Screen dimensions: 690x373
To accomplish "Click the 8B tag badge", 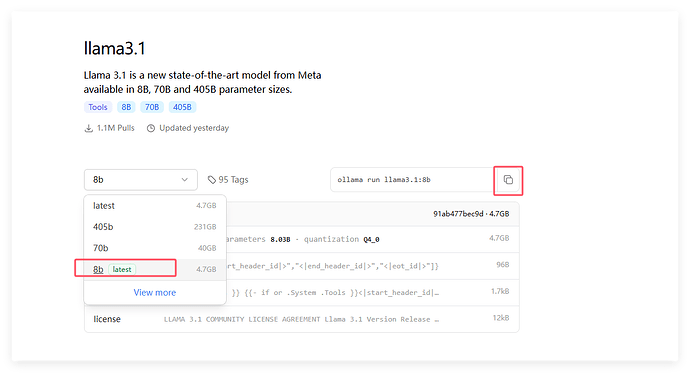I will point(126,107).
